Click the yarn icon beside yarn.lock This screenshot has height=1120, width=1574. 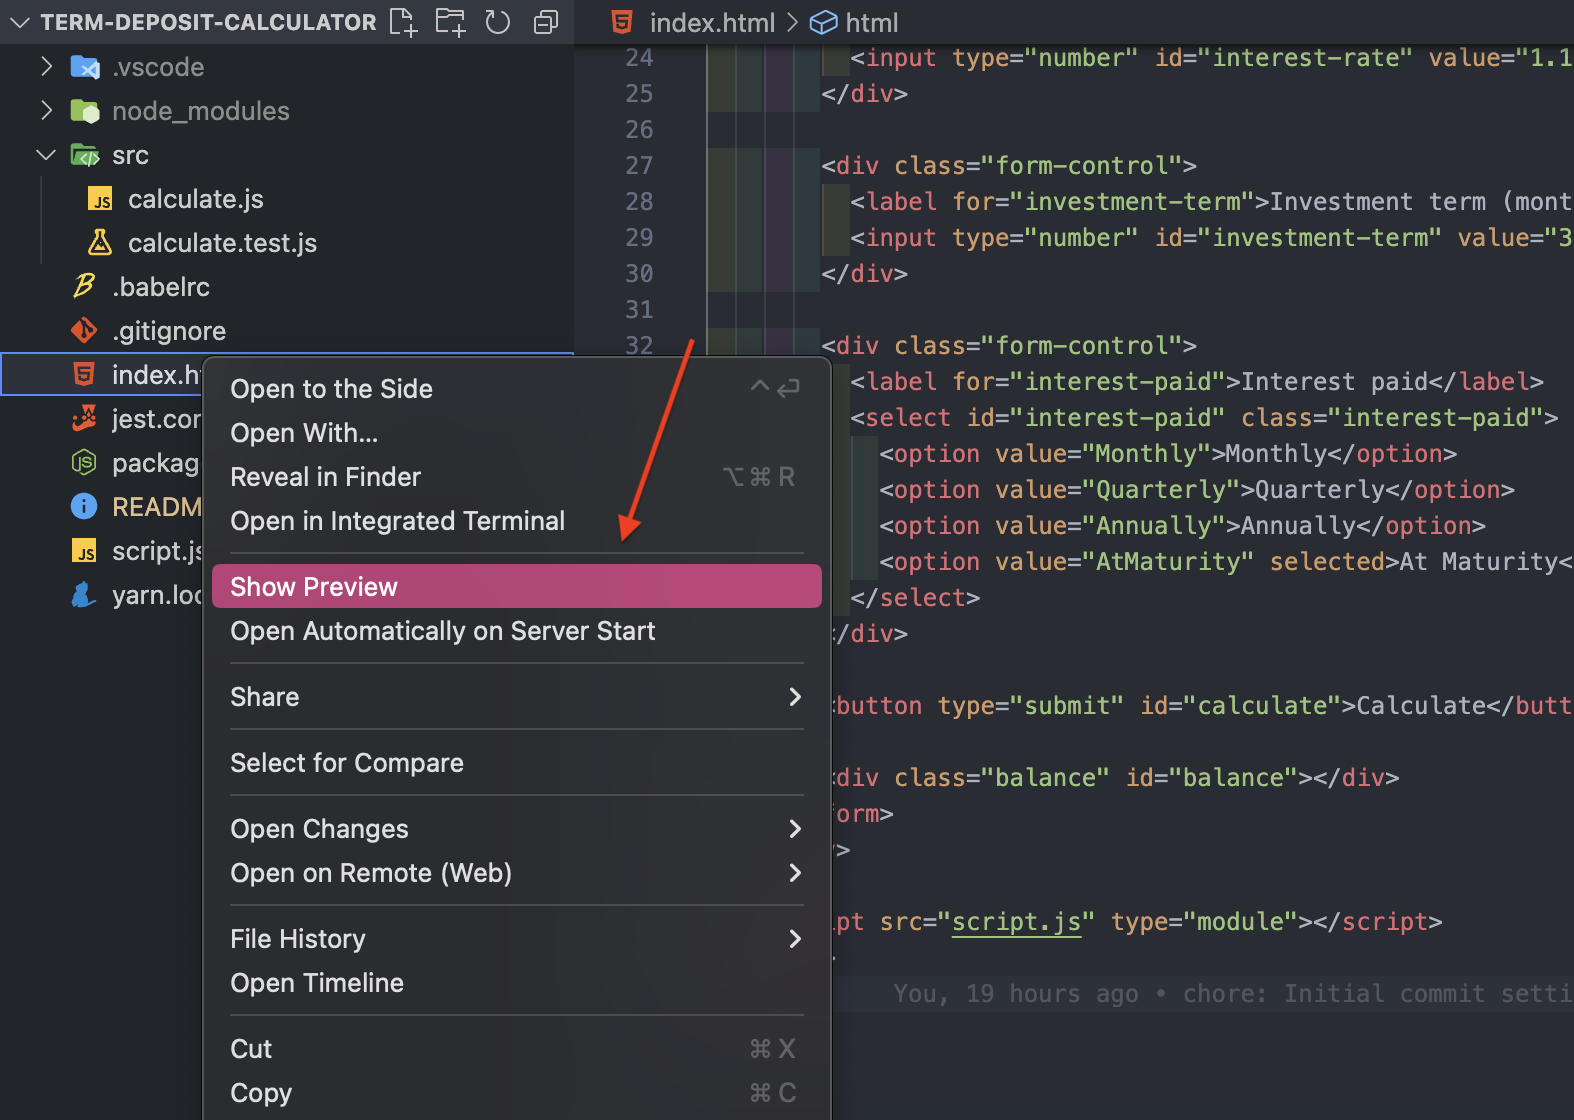(84, 595)
